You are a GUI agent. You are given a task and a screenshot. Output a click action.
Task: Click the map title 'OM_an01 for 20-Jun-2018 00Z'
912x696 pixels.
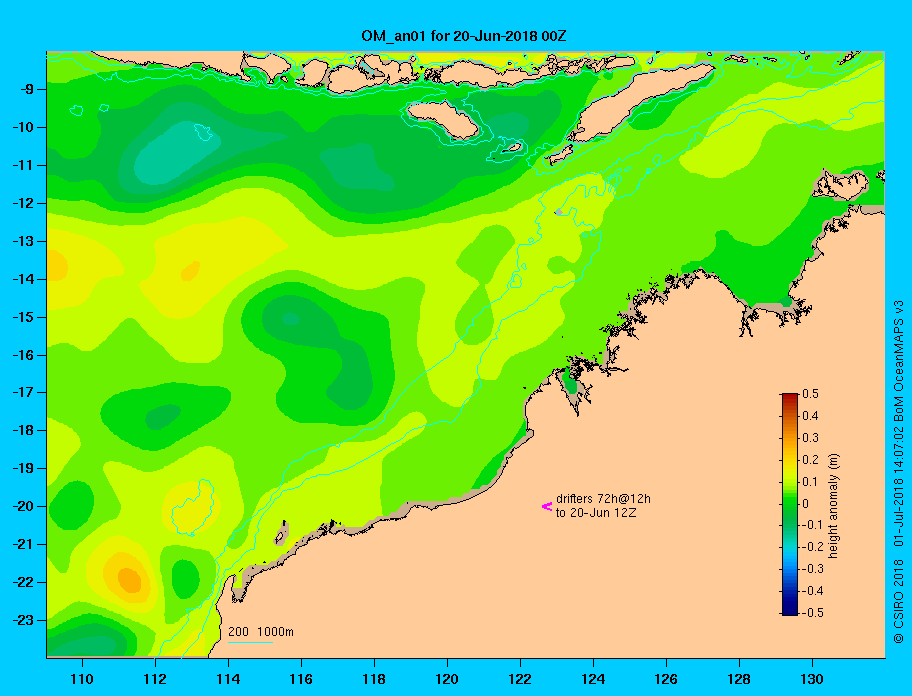click(x=464, y=36)
